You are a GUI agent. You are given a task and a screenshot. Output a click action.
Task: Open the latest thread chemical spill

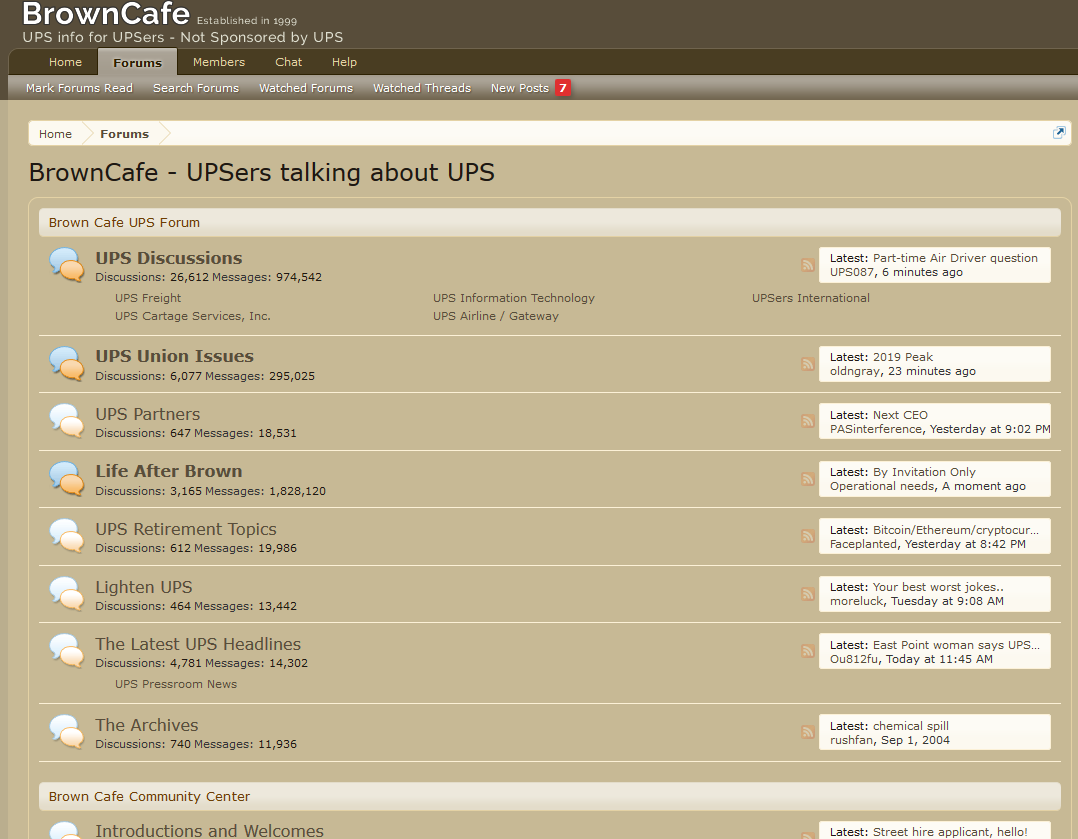click(x=910, y=726)
